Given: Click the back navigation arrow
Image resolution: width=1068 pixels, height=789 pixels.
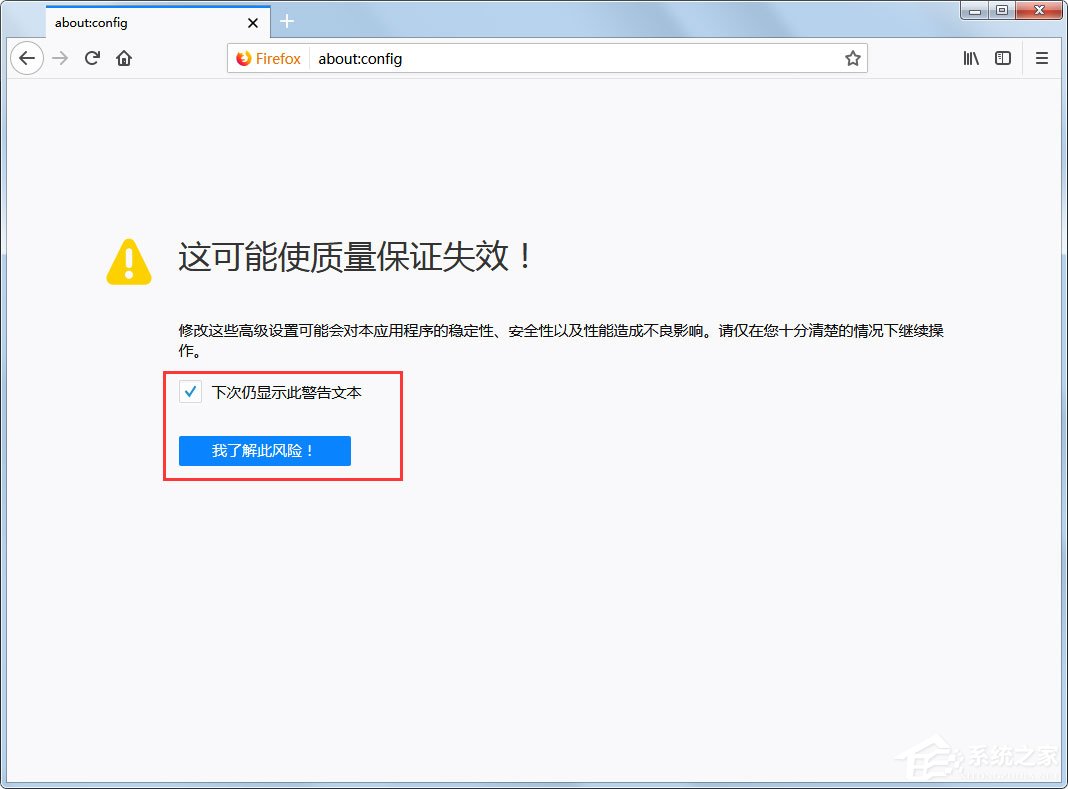Looking at the screenshot, I should point(26,58).
